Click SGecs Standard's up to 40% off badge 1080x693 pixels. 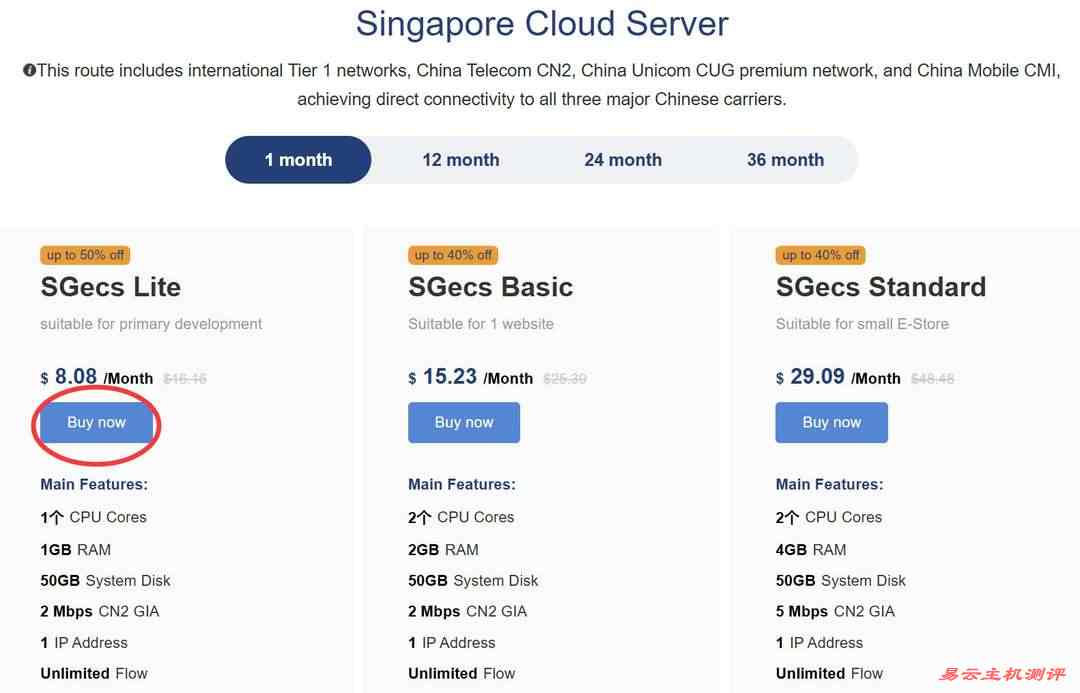coord(820,255)
